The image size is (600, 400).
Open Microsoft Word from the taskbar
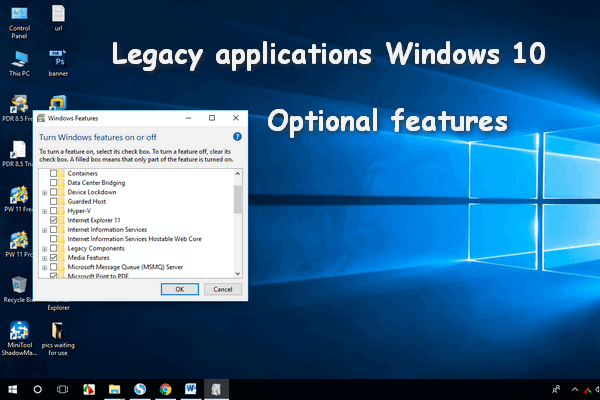(191, 389)
